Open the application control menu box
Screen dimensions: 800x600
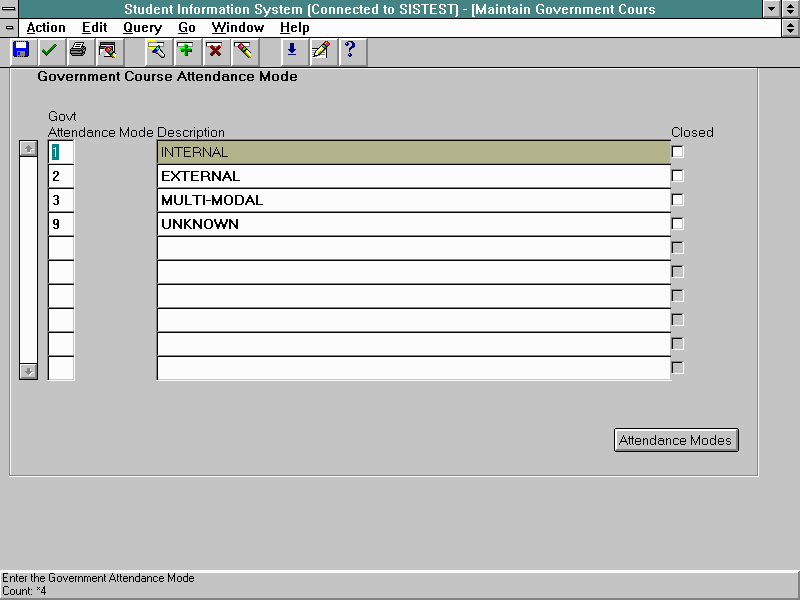pyautogui.click(x=9, y=9)
